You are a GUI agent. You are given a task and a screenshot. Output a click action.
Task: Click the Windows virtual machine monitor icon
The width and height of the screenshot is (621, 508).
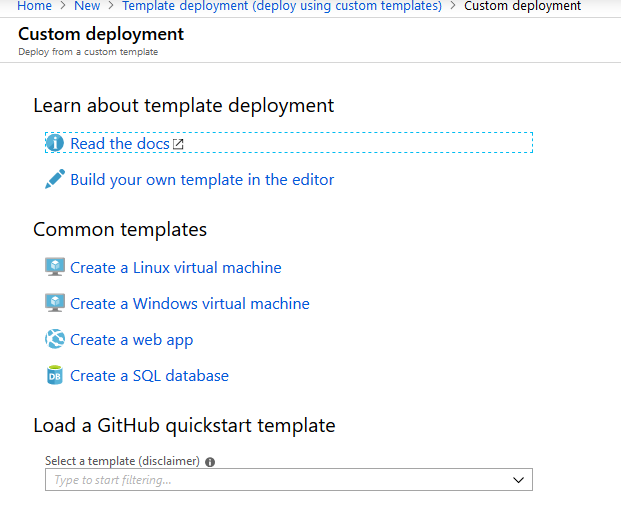click(x=55, y=303)
